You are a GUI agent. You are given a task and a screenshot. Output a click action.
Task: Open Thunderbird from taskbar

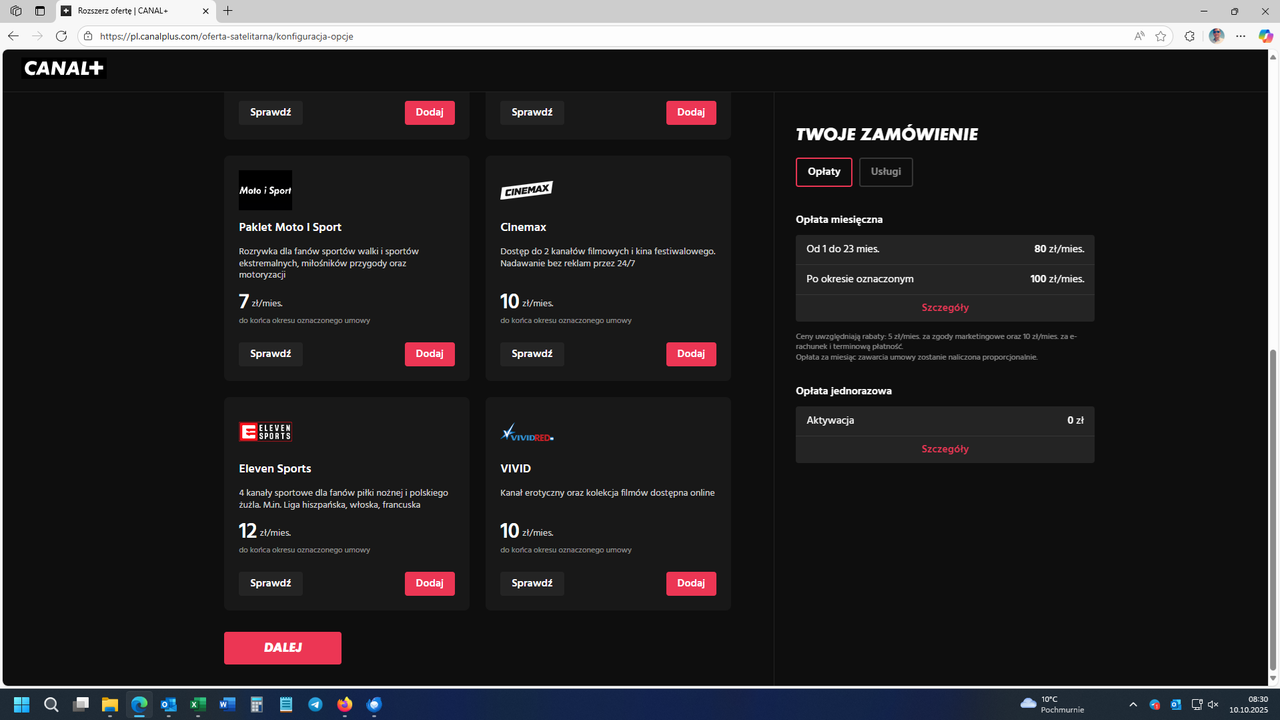coord(374,704)
